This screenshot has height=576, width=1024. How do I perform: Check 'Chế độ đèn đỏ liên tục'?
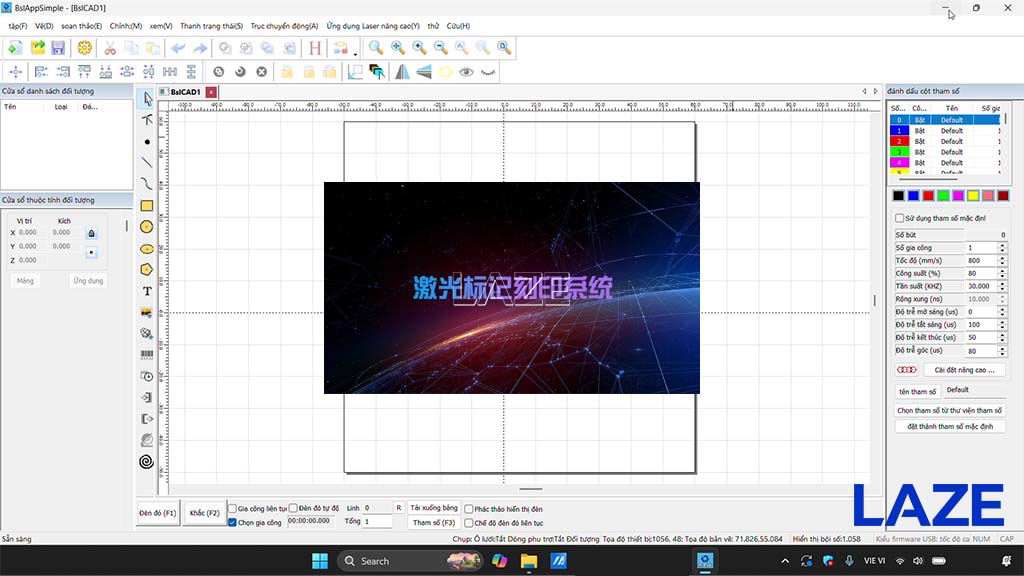[469, 523]
